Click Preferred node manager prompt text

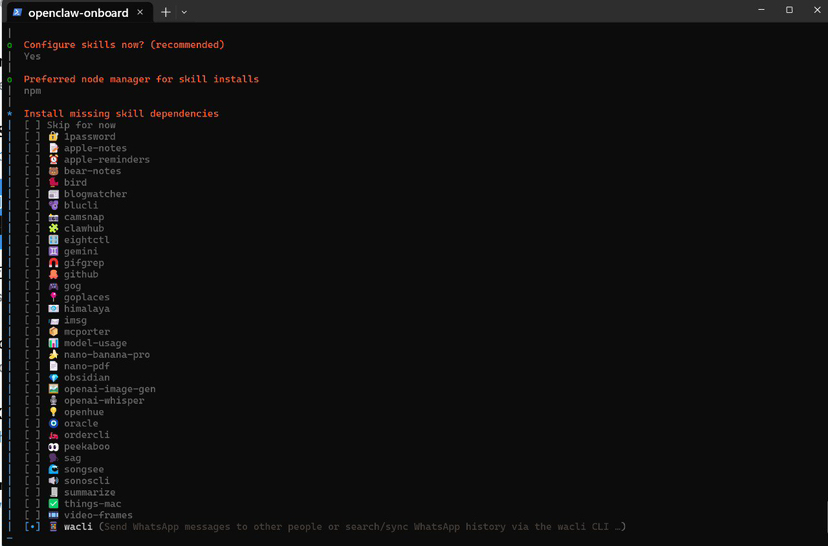click(141, 79)
